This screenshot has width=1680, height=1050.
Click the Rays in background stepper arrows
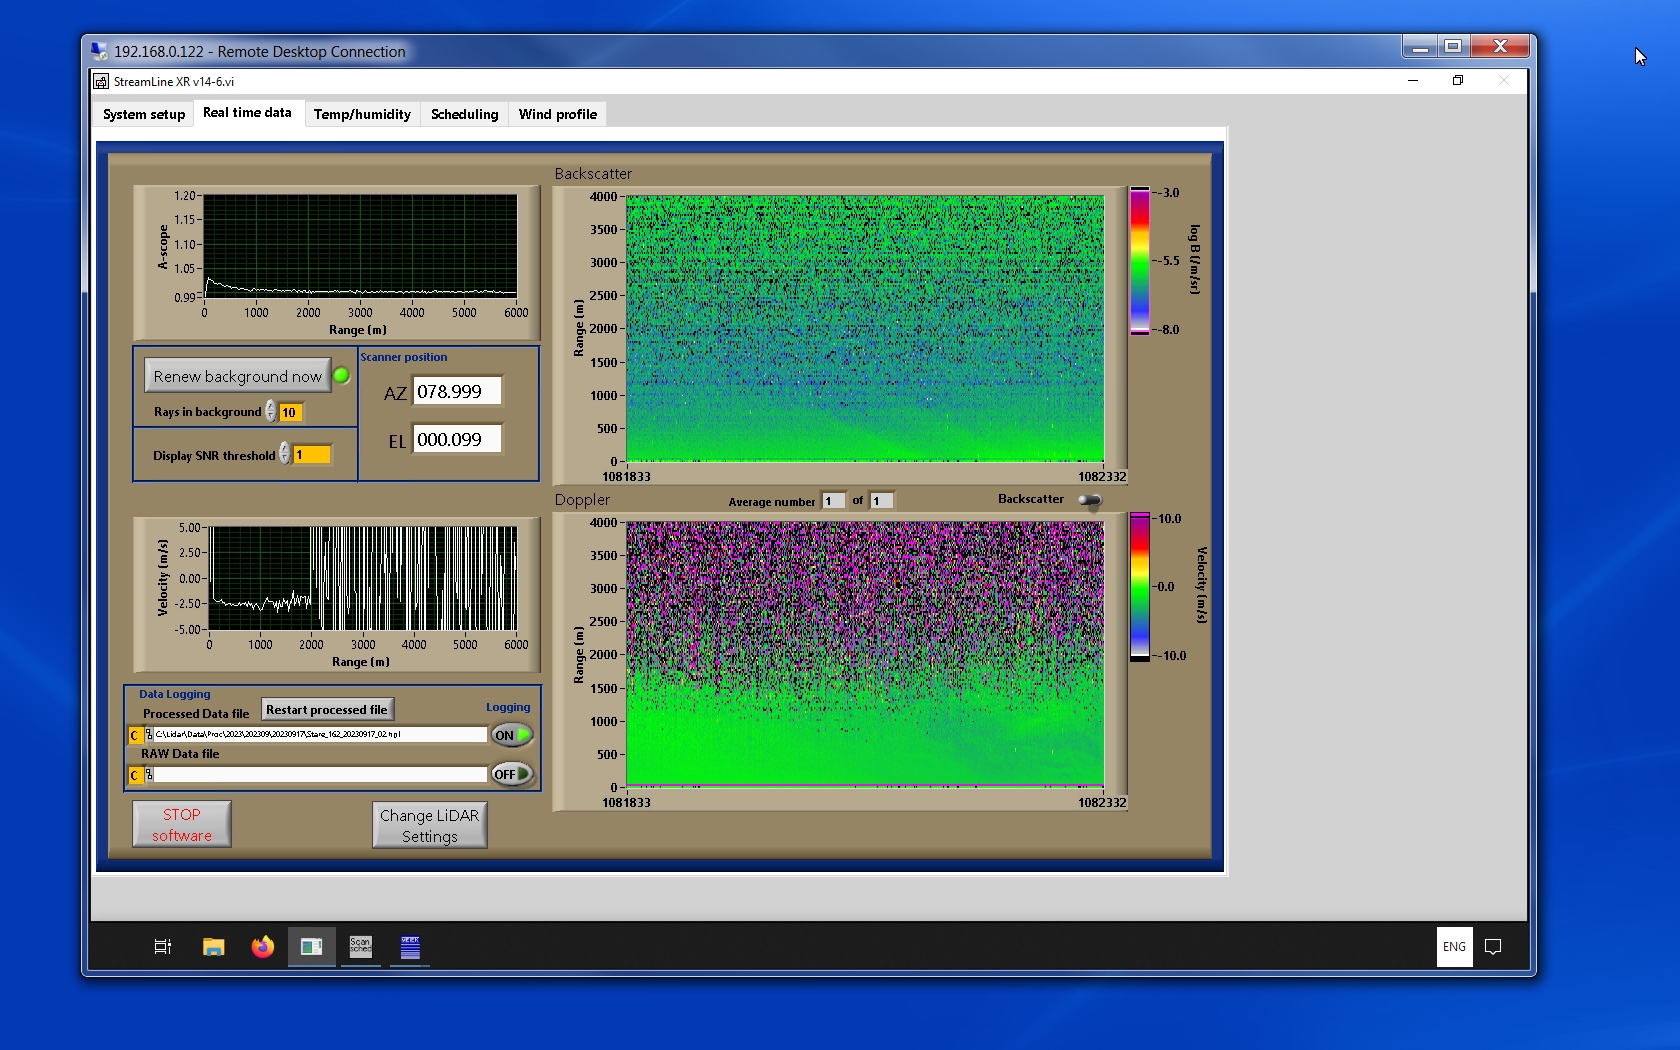pos(271,412)
